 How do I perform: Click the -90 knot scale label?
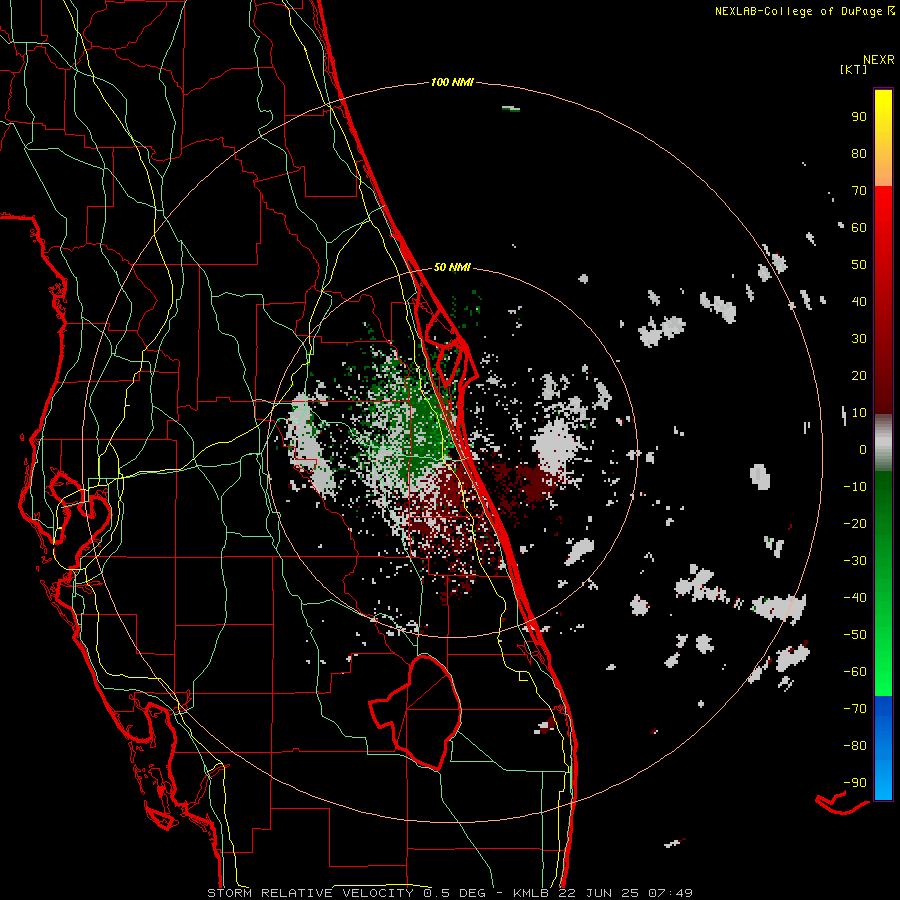pyautogui.click(x=855, y=783)
